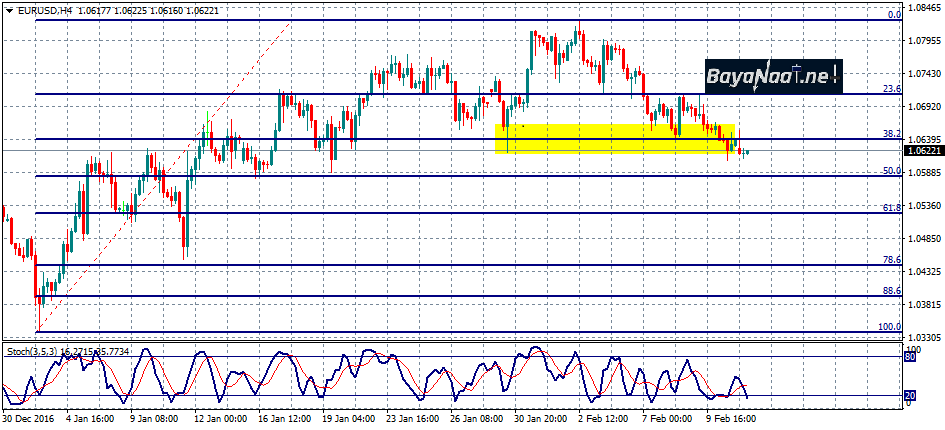The height and width of the screenshot is (430, 945).
Task: Click the stochastic 20 level marker
Action: (x=910, y=396)
